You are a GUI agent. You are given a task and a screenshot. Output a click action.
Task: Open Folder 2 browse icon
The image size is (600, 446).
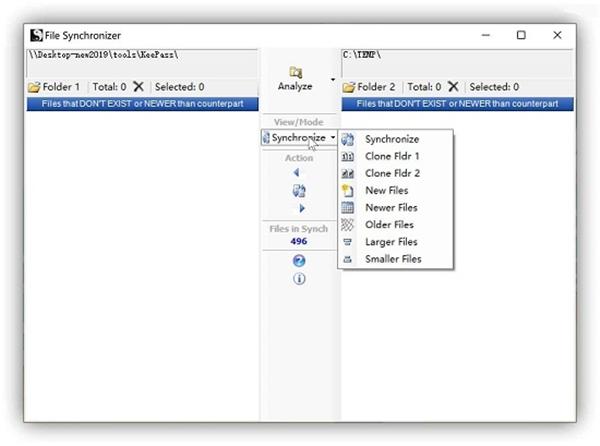[x=349, y=87]
